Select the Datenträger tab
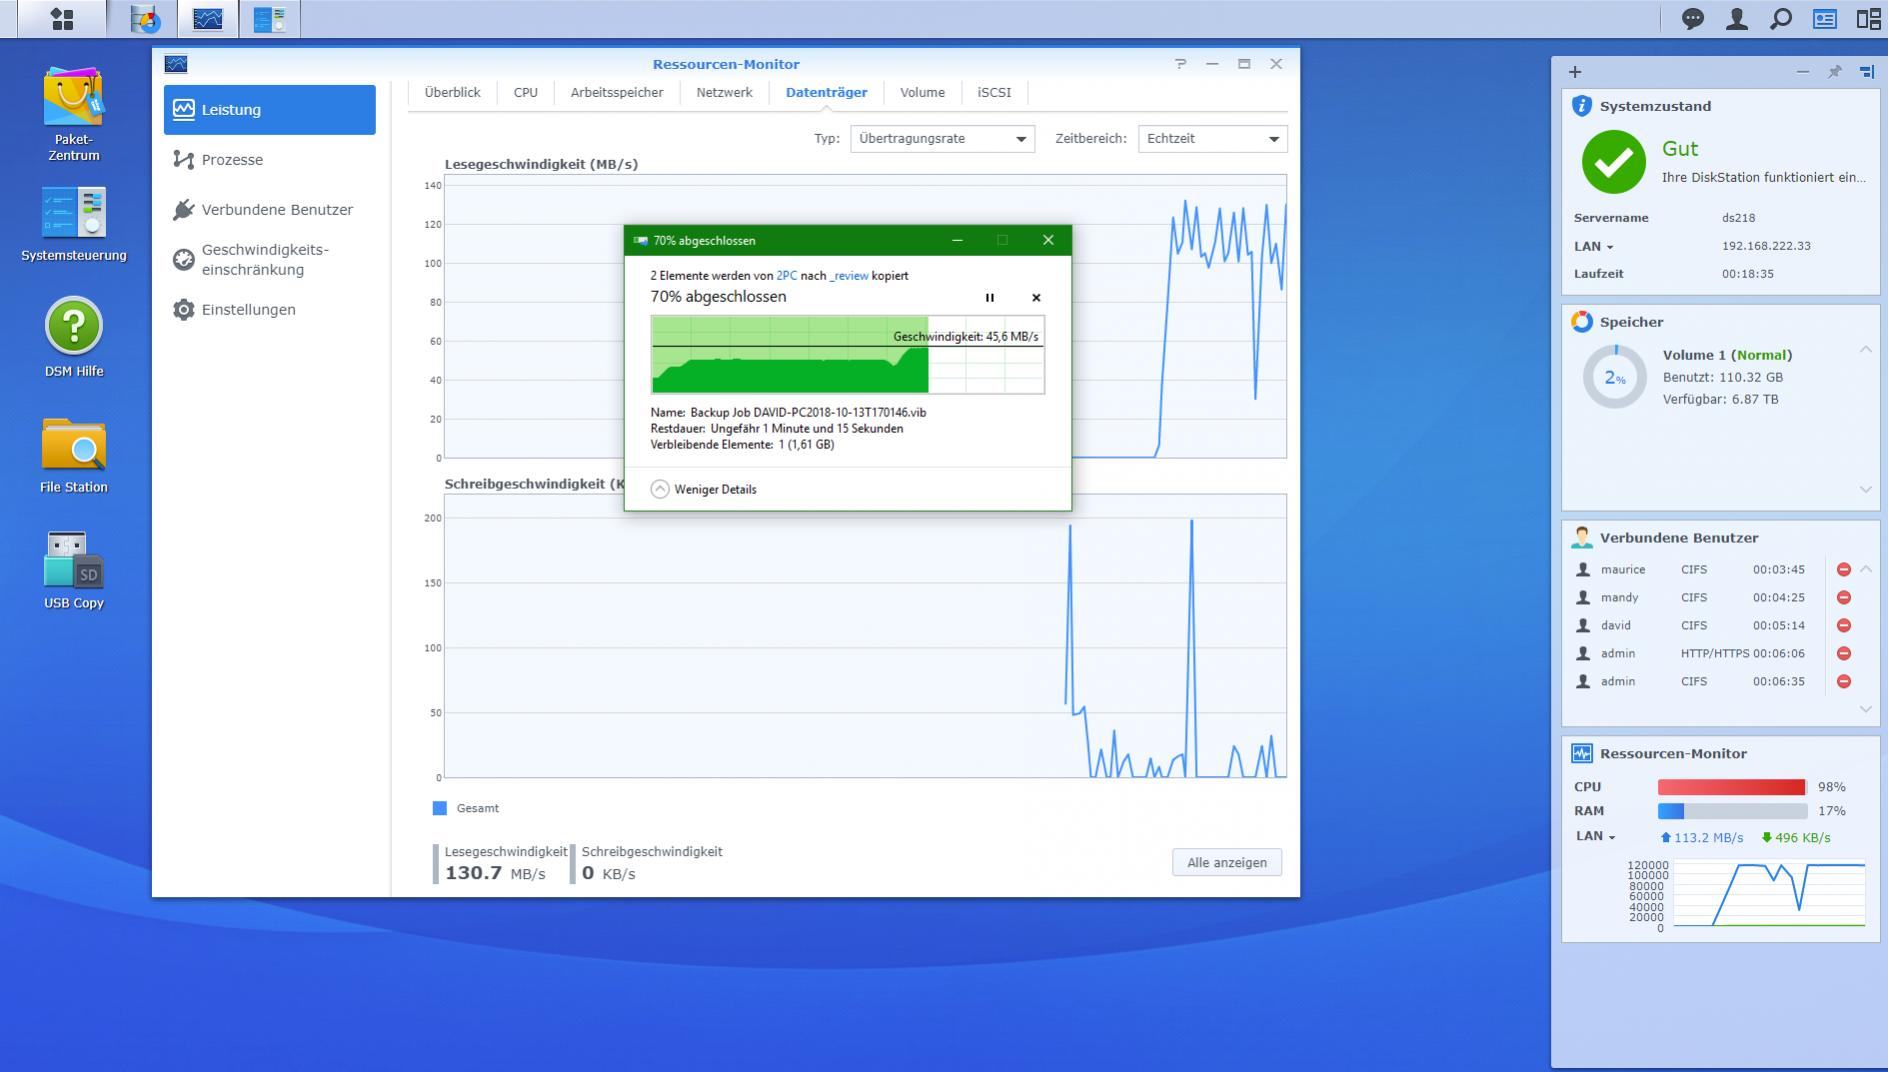This screenshot has height=1072, width=1888. 826,92
